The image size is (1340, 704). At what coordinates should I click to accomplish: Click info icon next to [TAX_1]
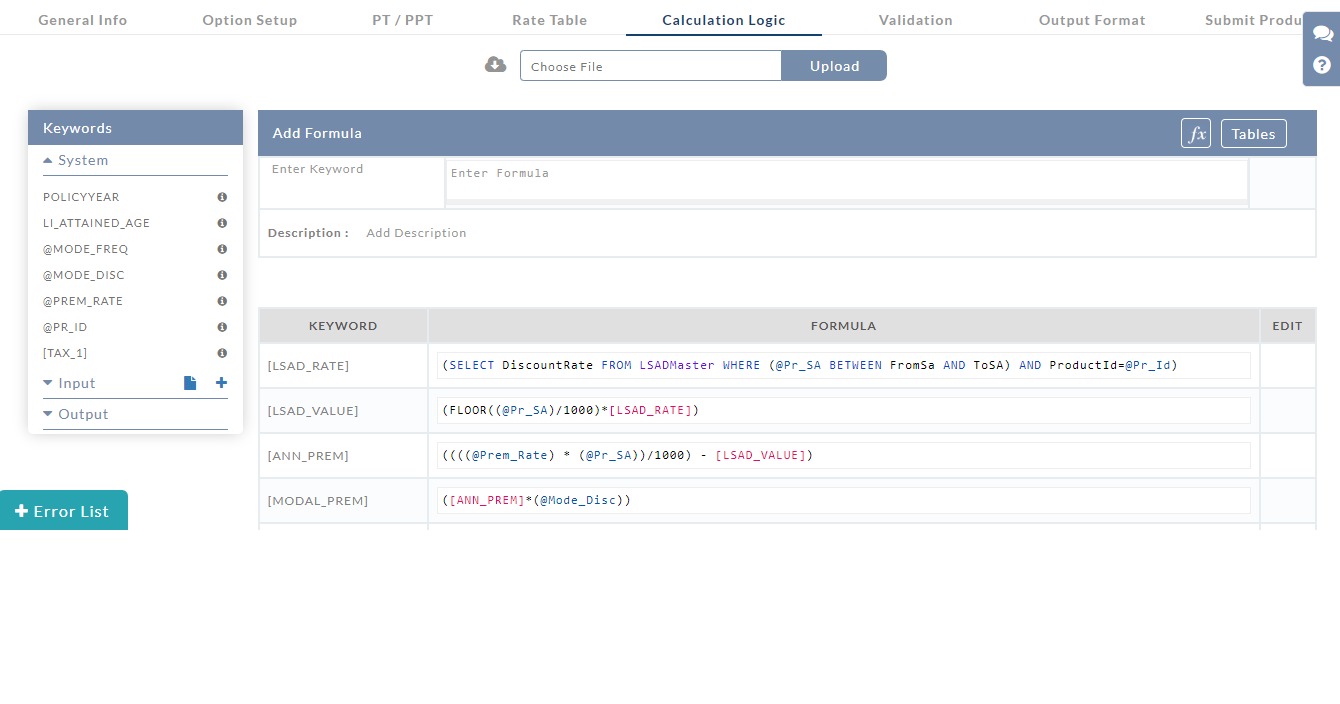[x=222, y=353]
